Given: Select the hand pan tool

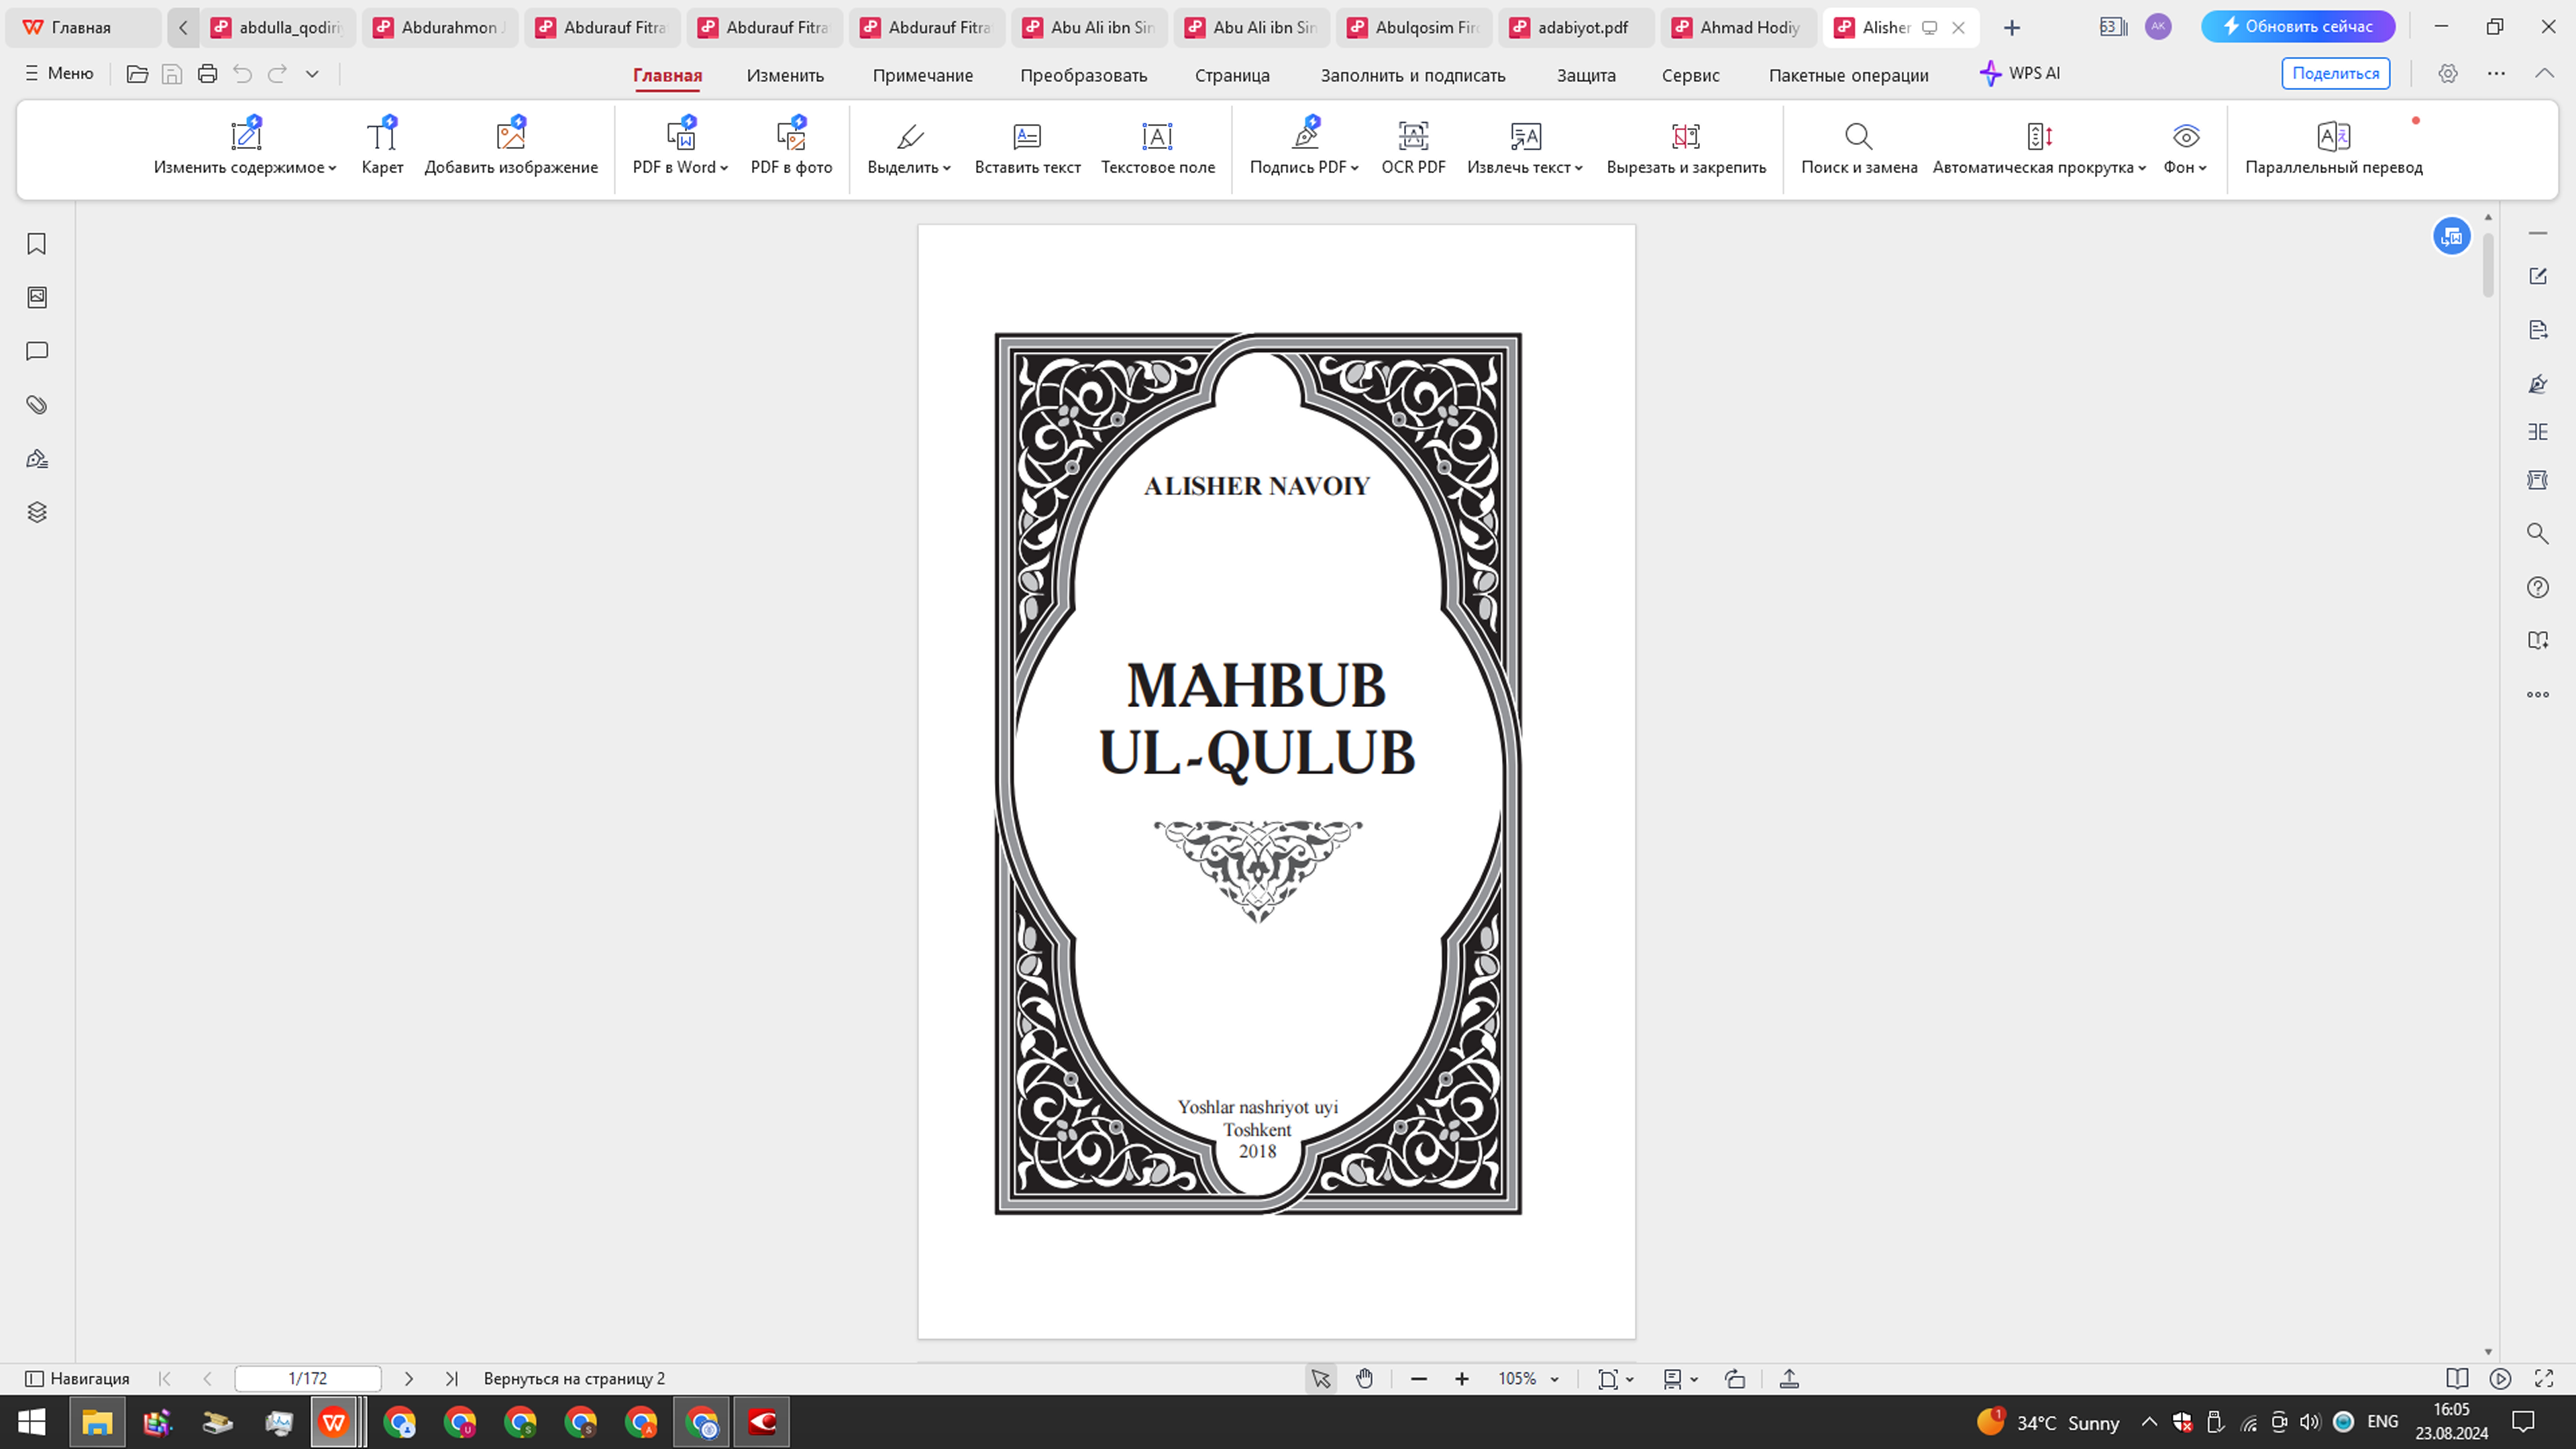Looking at the screenshot, I should [x=1365, y=1379].
